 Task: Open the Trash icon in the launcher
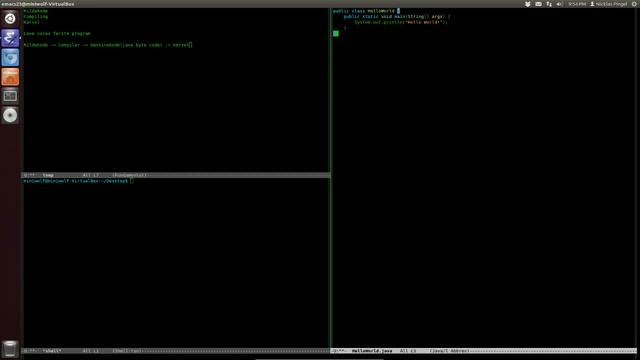(x=10, y=349)
